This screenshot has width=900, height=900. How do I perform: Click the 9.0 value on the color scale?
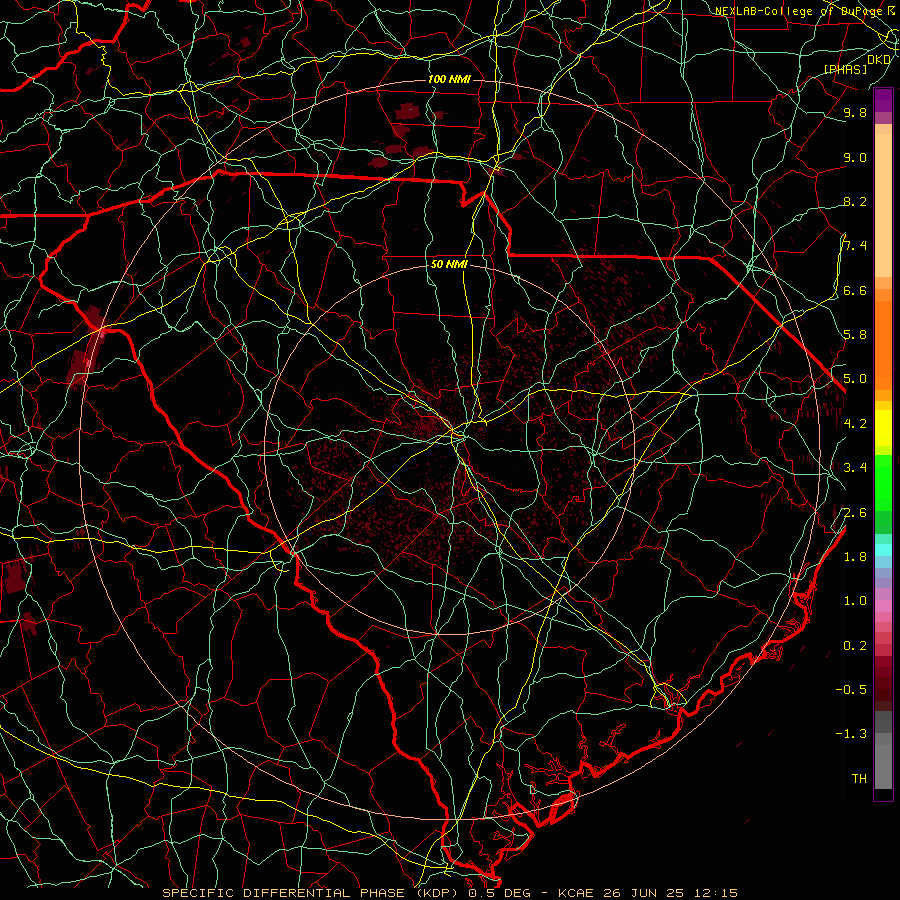(855, 157)
